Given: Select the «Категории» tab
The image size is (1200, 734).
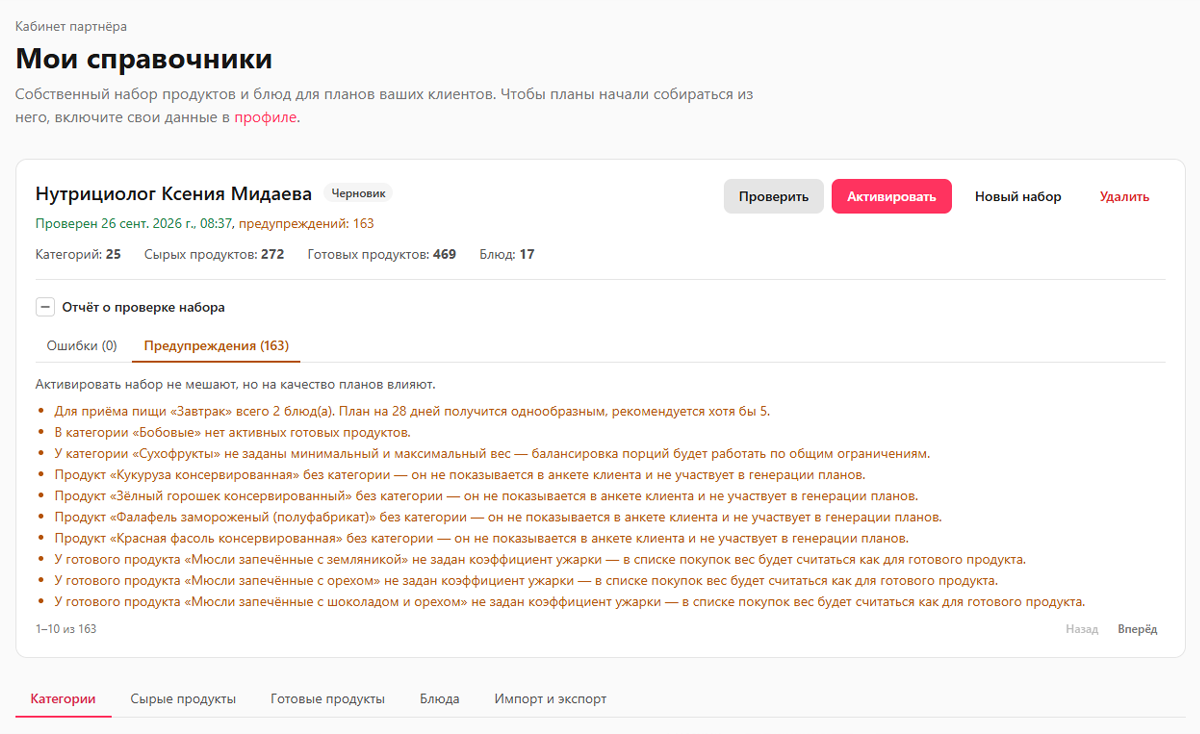Looking at the screenshot, I should point(63,699).
